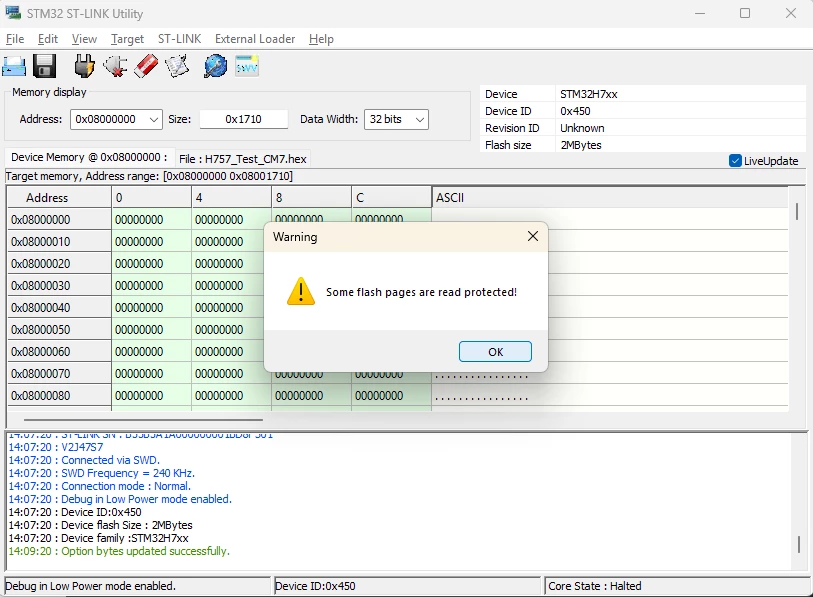The height and width of the screenshot is (597, 813).
Task: Click column 8 cell in row 0x08000080
Action: (311, 396)
